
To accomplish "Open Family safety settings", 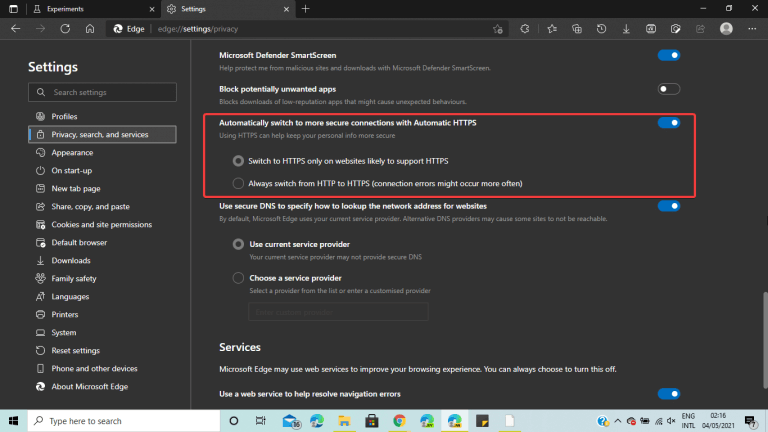I will click(102, 279).
